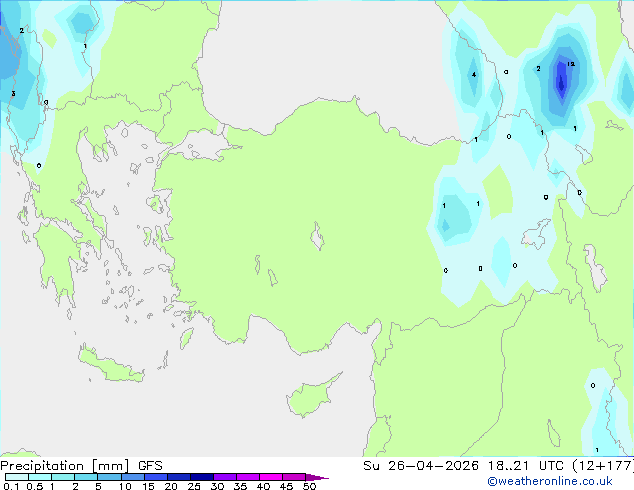Image resolution: width=634 pixels, height=490 pixels.
Task: Click the 20–25 mm legend color swatch
Action: (179, 477)
